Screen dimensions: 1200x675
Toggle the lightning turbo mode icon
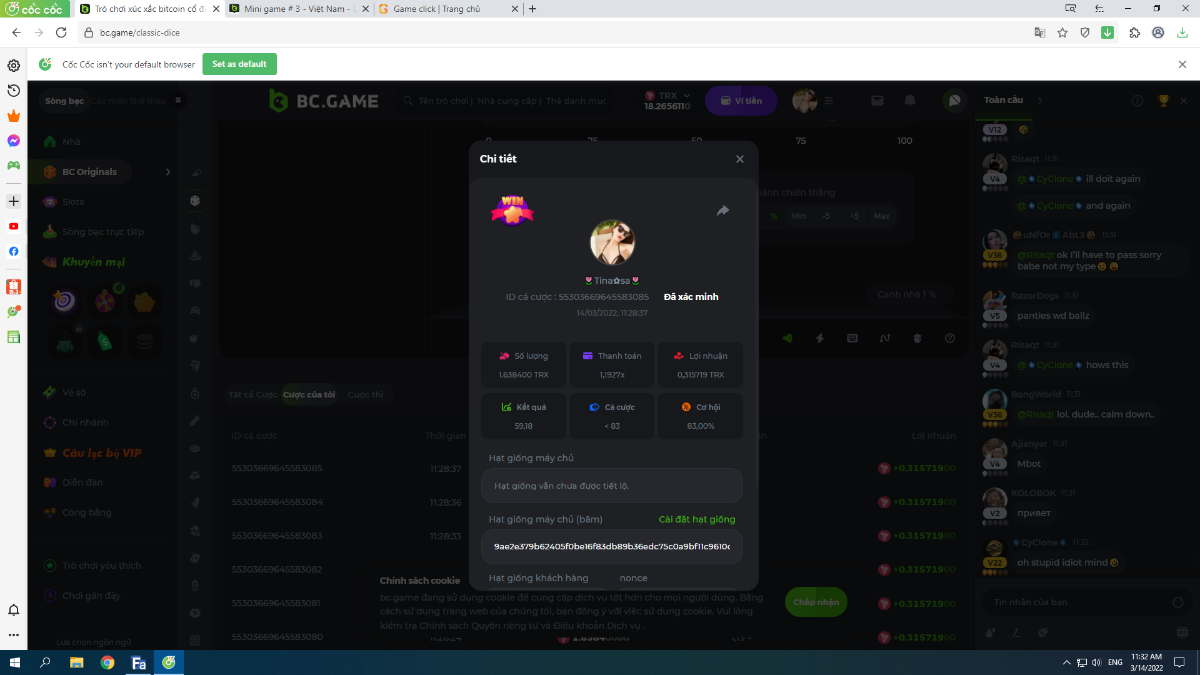pyautogui.click(x=820, y=338)
